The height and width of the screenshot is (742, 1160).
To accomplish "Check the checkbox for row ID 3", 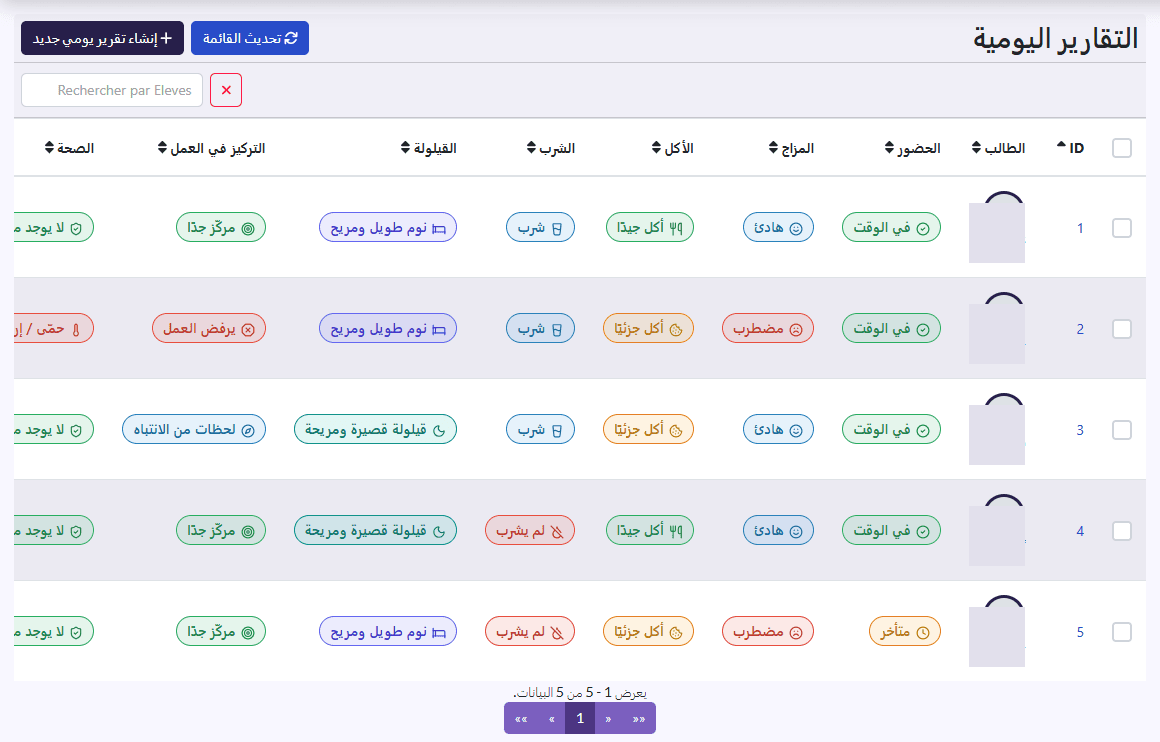I will 1122,430.
